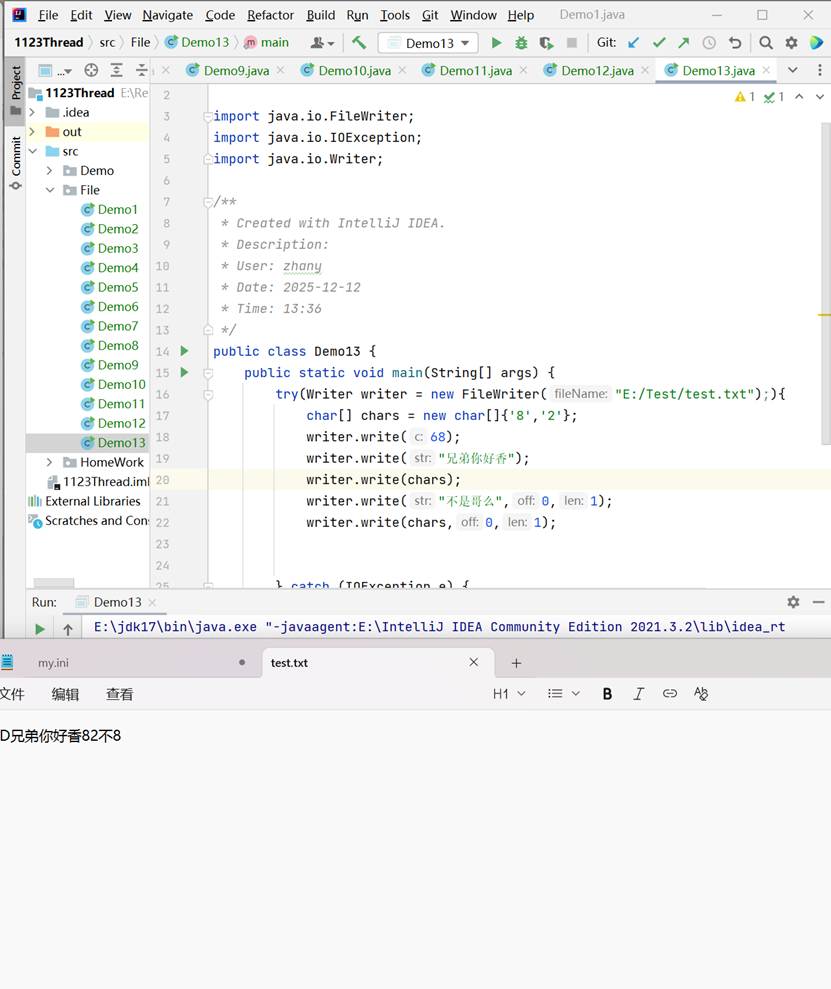
Task: Close the Demo10.java tab
Action: coord(402,70)
